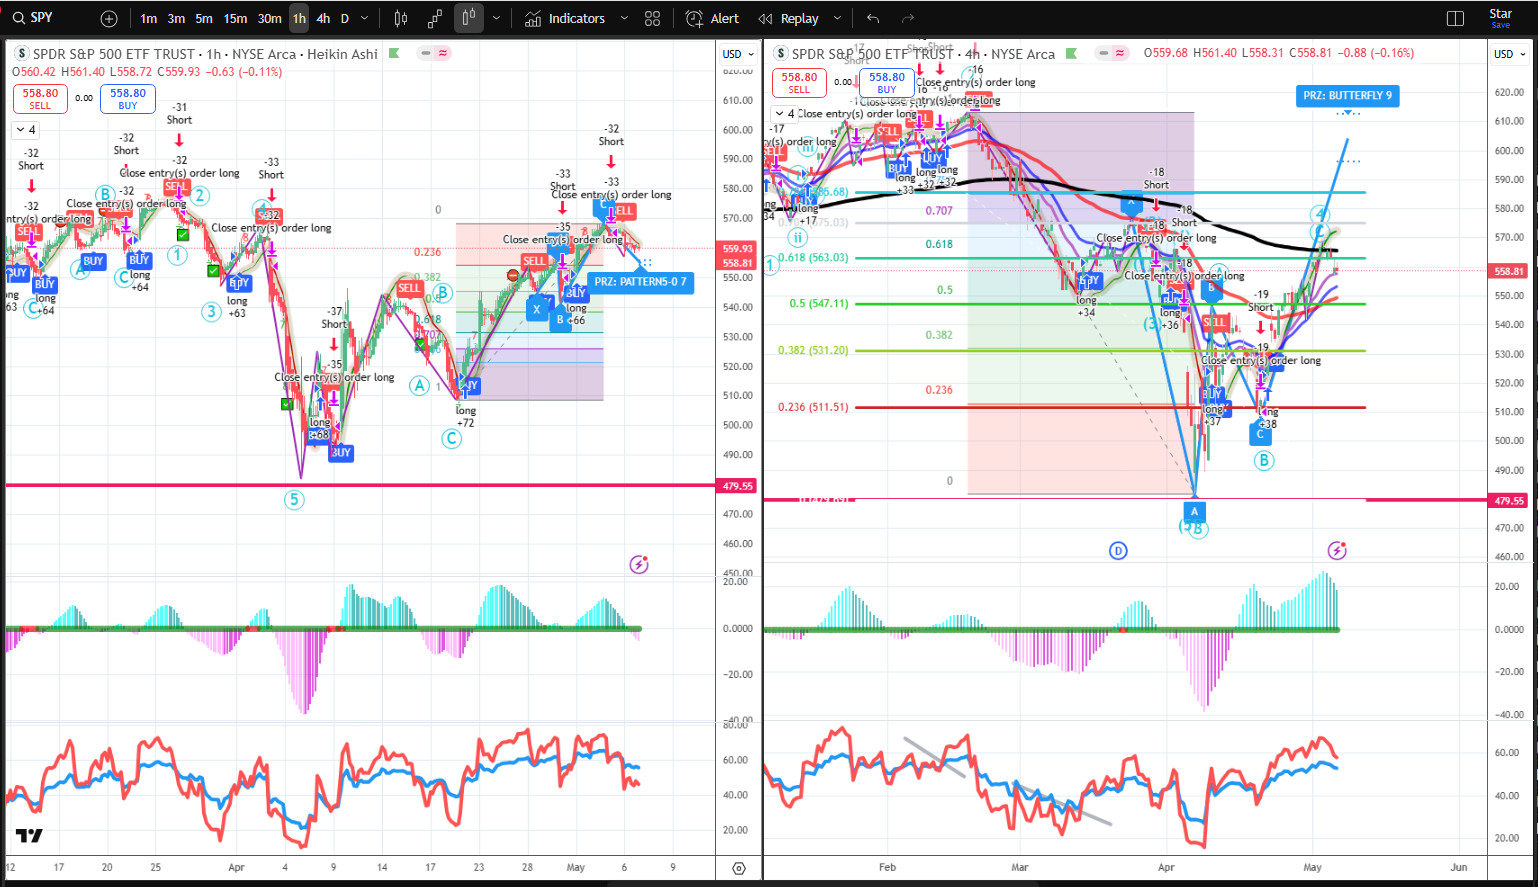Choose the active Heikin Ashi chart style icon
Screen dimensions: 1538x887
469,19
